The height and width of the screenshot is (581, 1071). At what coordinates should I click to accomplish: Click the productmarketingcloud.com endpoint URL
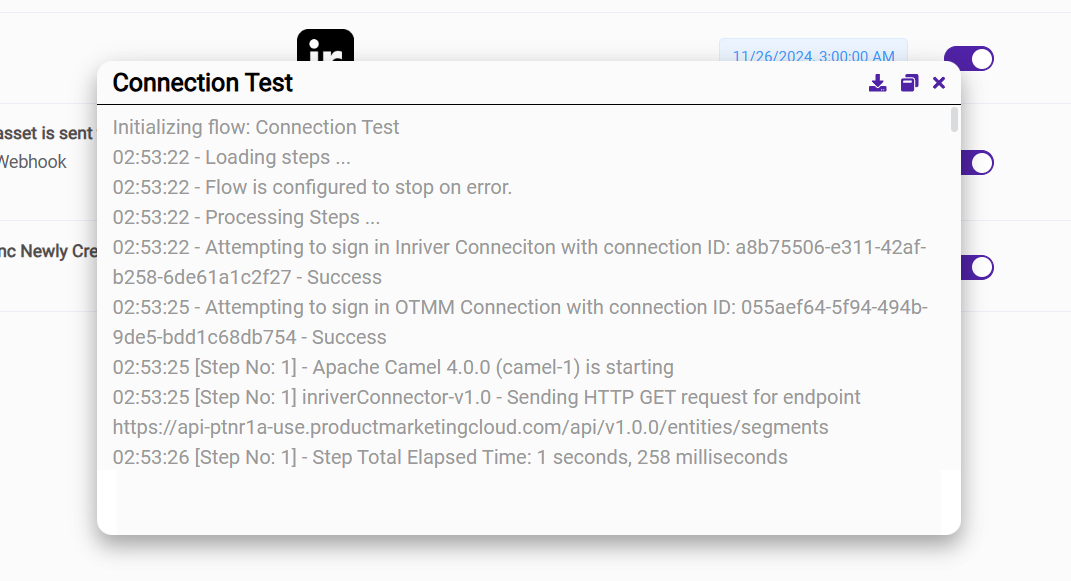(470, 427)
